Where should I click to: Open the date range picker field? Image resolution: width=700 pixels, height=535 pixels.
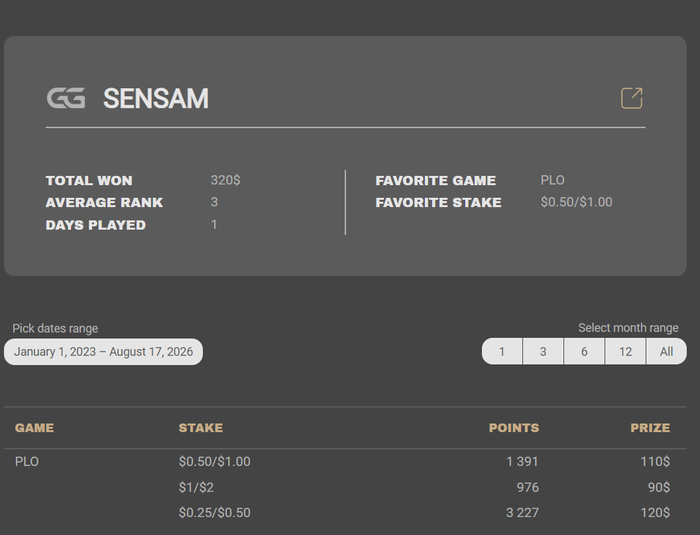pyautogui.click(x=104, y=352)
